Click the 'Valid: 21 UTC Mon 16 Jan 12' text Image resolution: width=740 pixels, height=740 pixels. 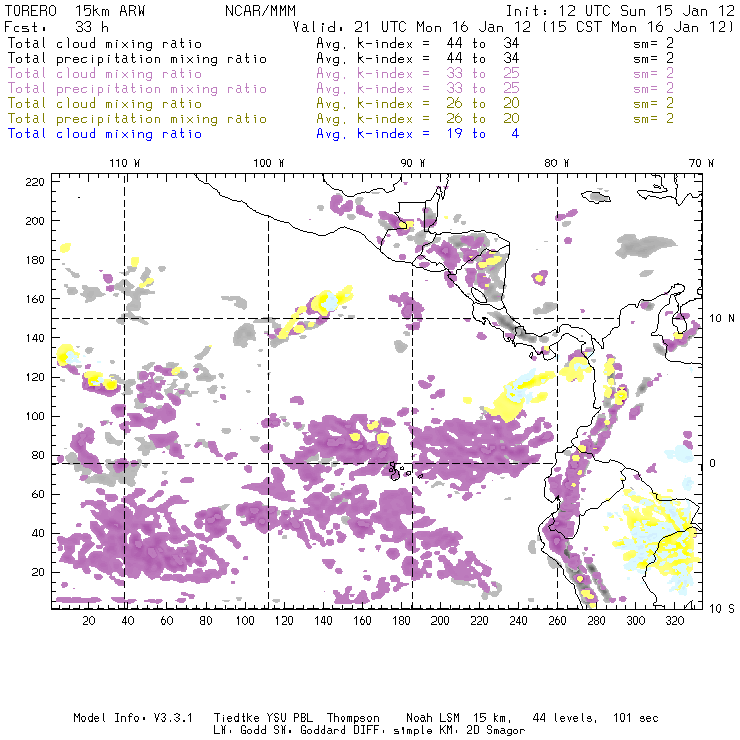pyautogui.click(x=412, y=27)
